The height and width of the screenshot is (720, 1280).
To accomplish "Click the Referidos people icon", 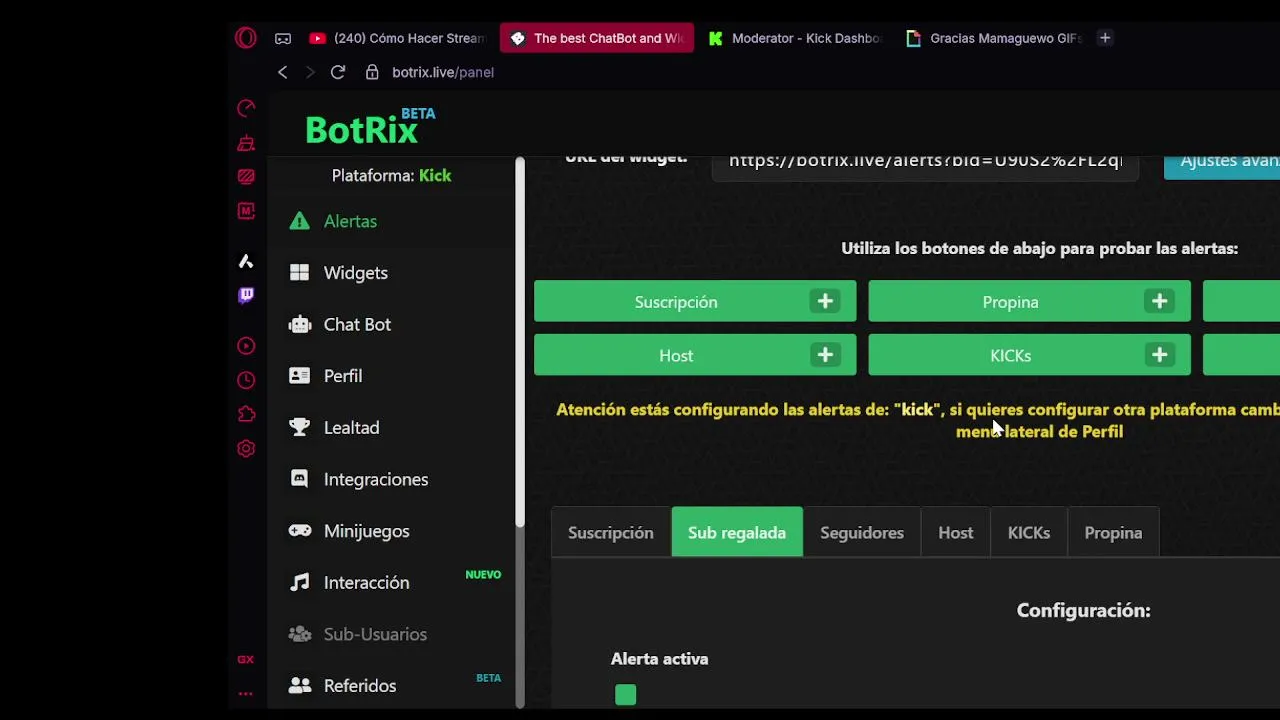I will coord(299,686).
